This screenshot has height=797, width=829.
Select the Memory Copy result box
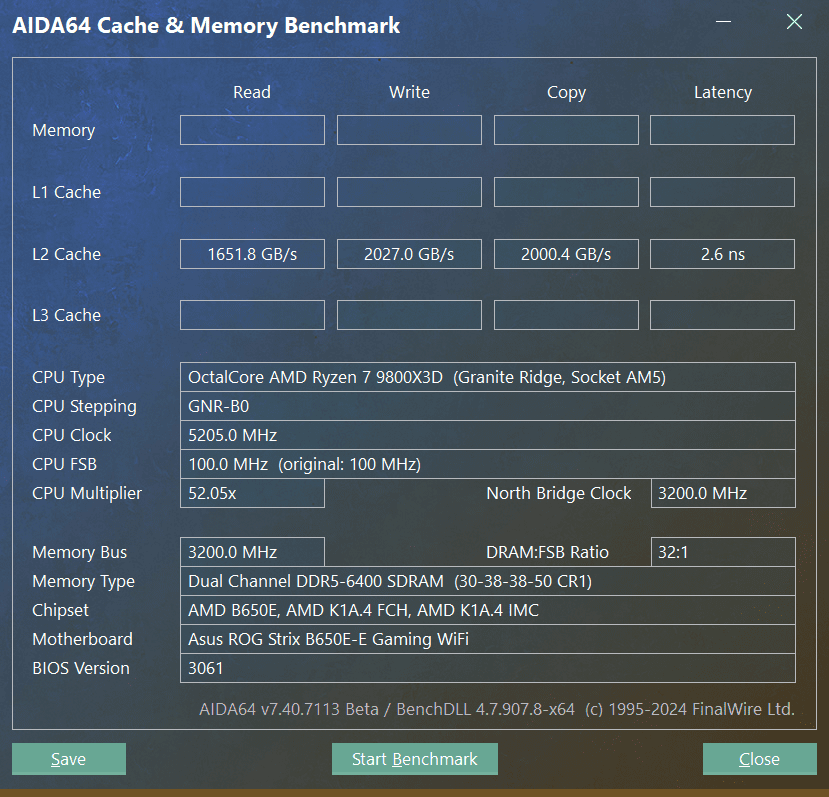point(566,130)
